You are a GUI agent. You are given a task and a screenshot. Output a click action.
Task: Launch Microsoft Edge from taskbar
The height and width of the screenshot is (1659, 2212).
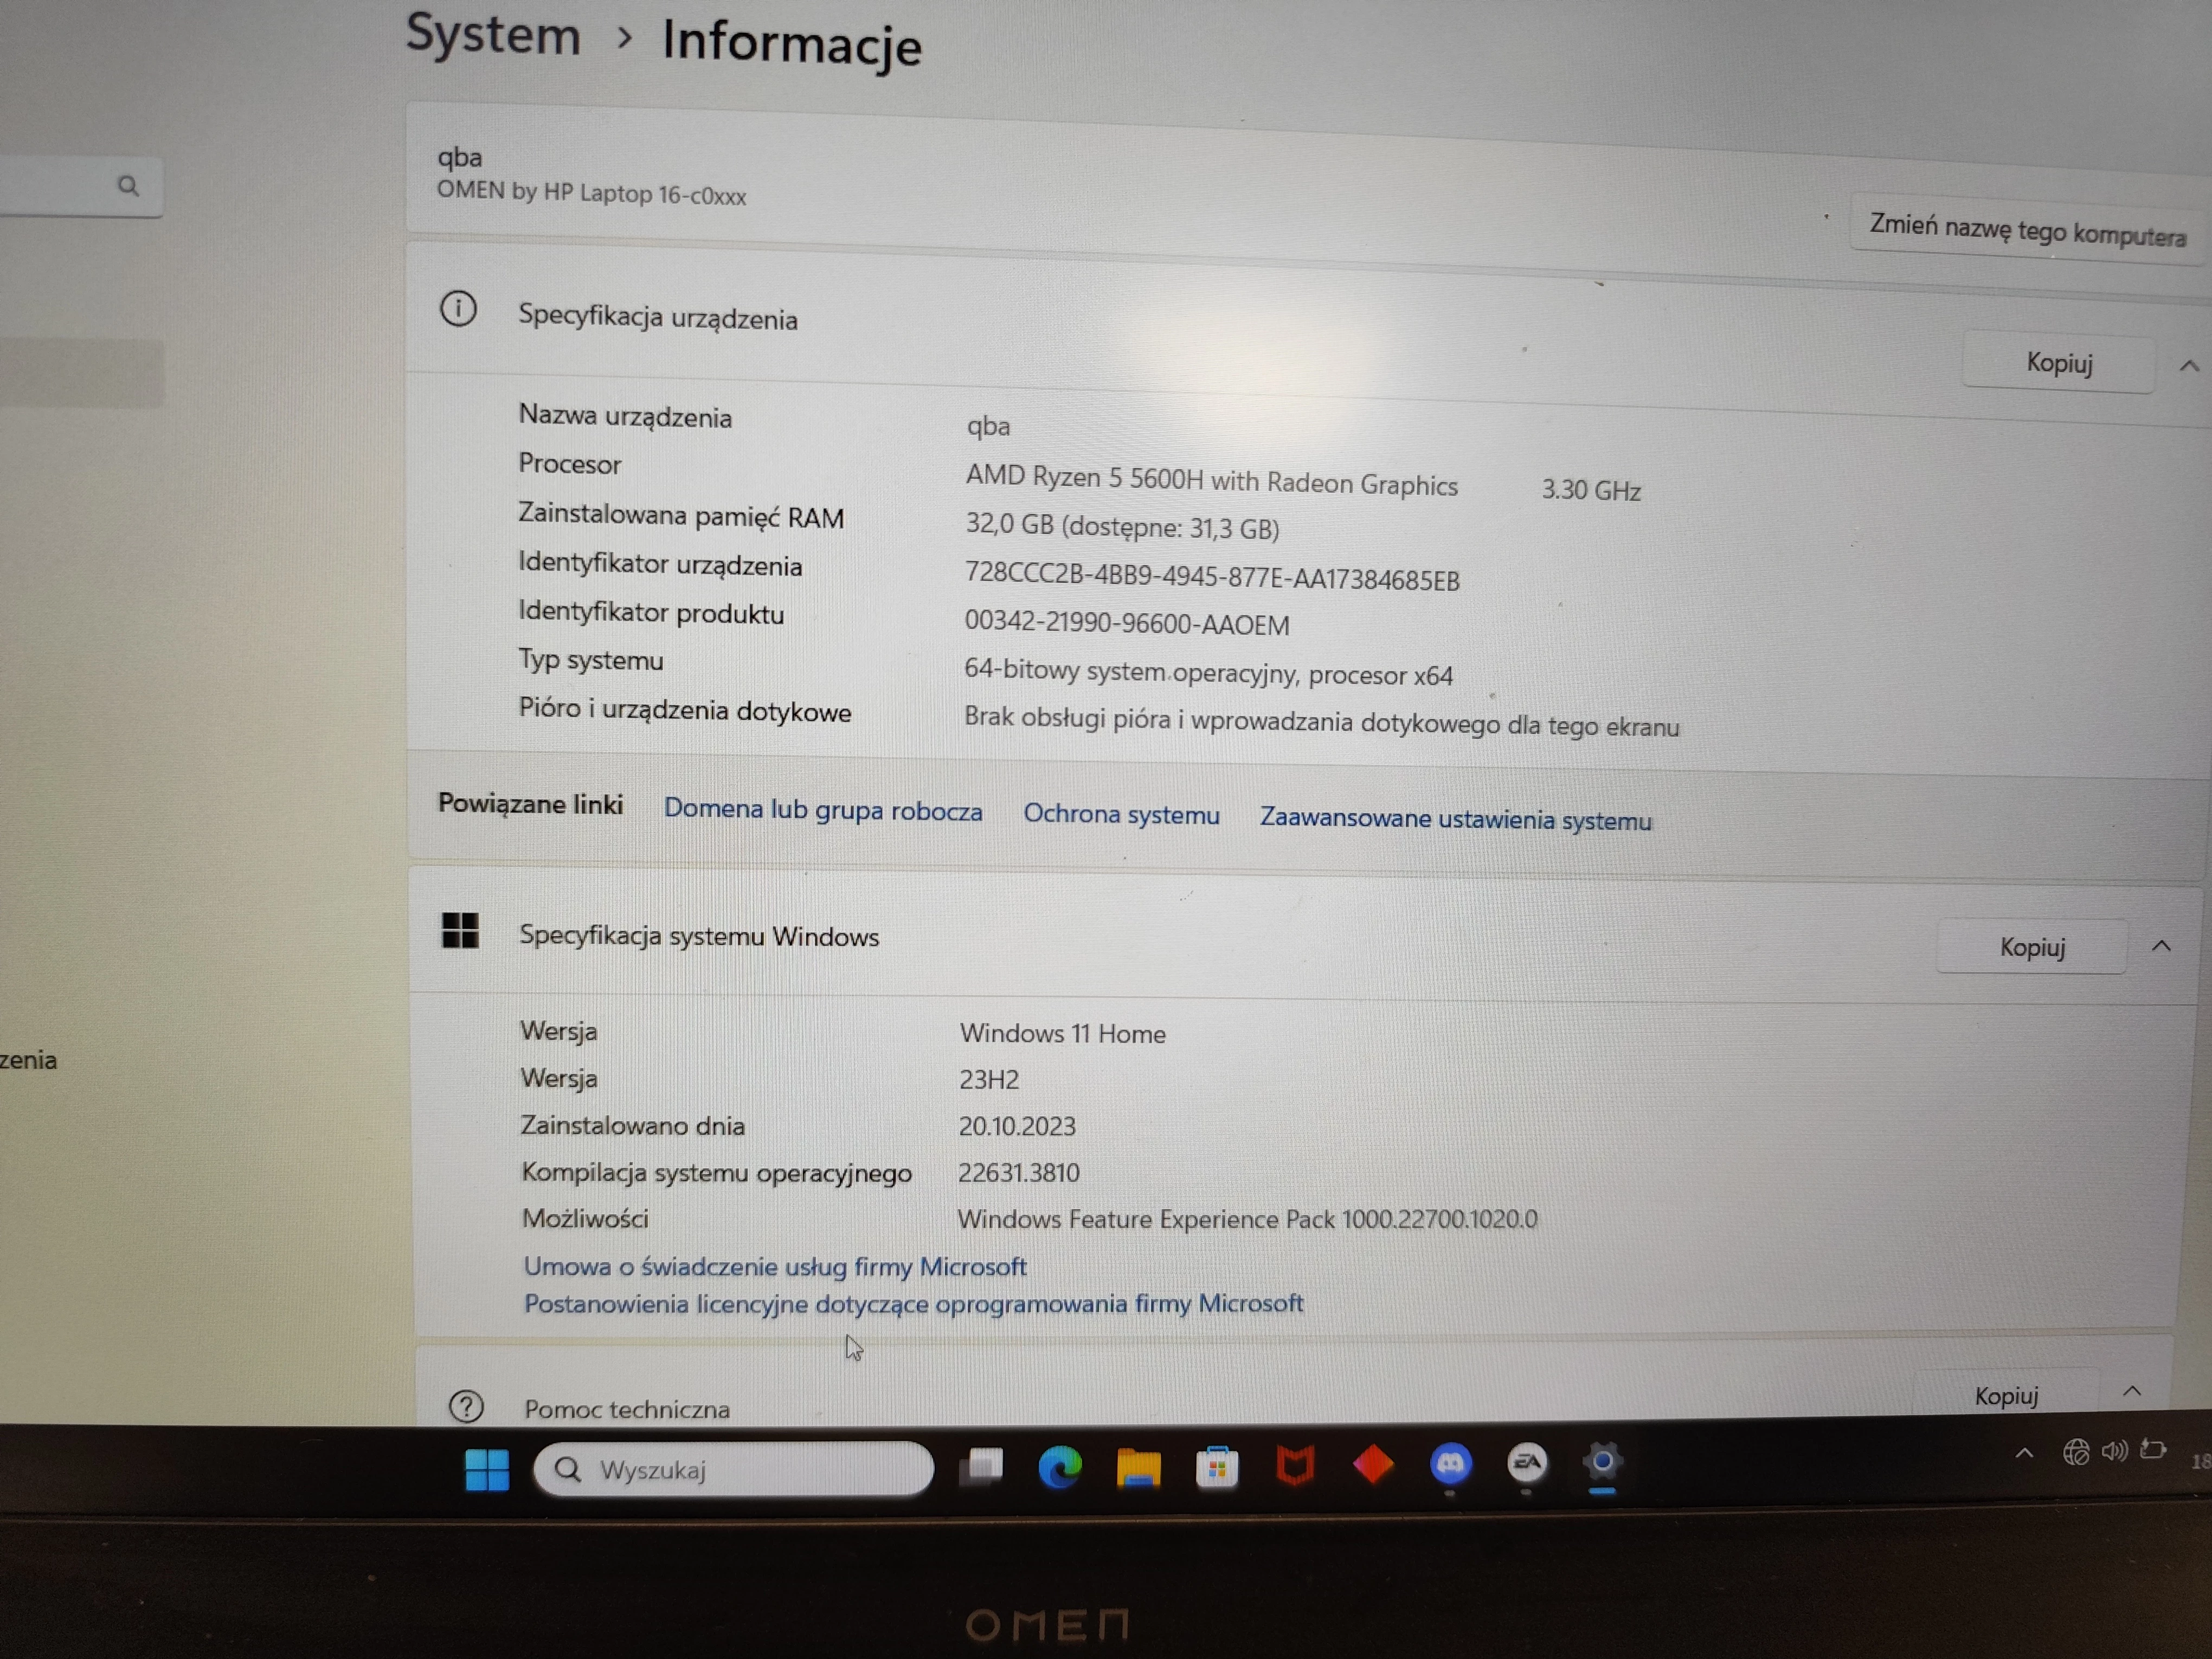pyautogui.click(x=1060, y=1467)
